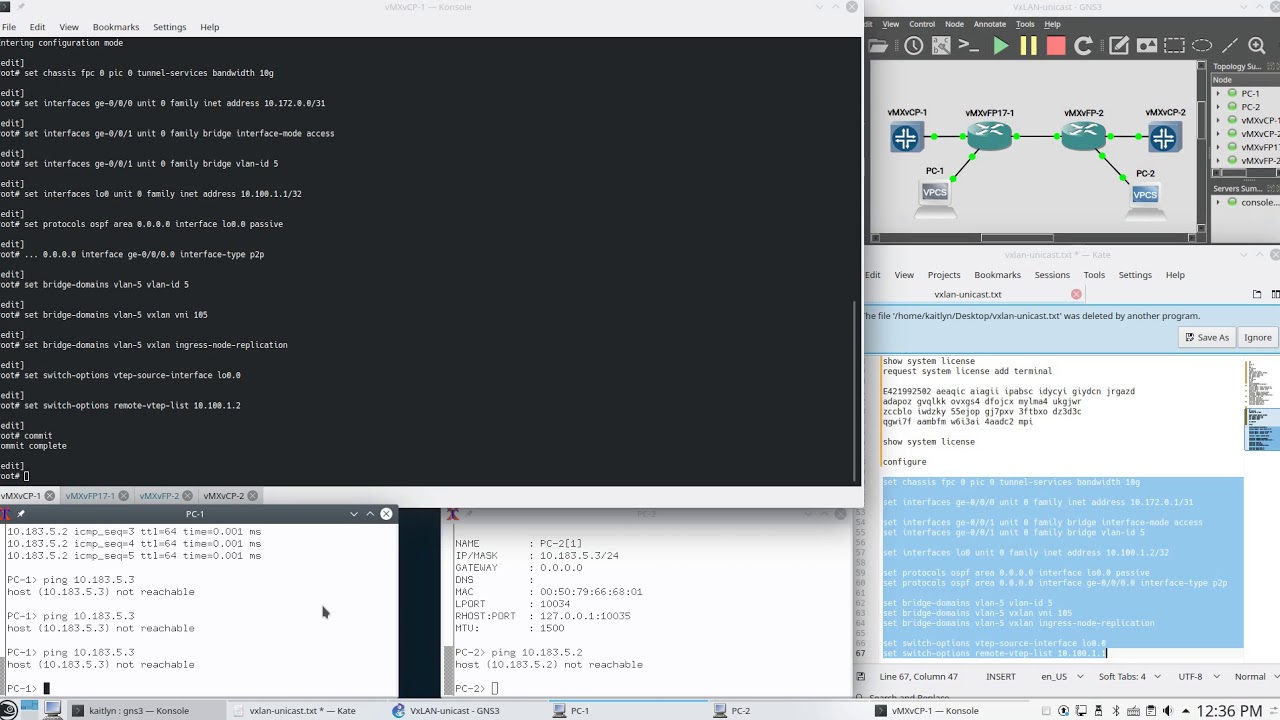Select vMXvCP-1 node in topology canvas

click(x=905, y=138)
